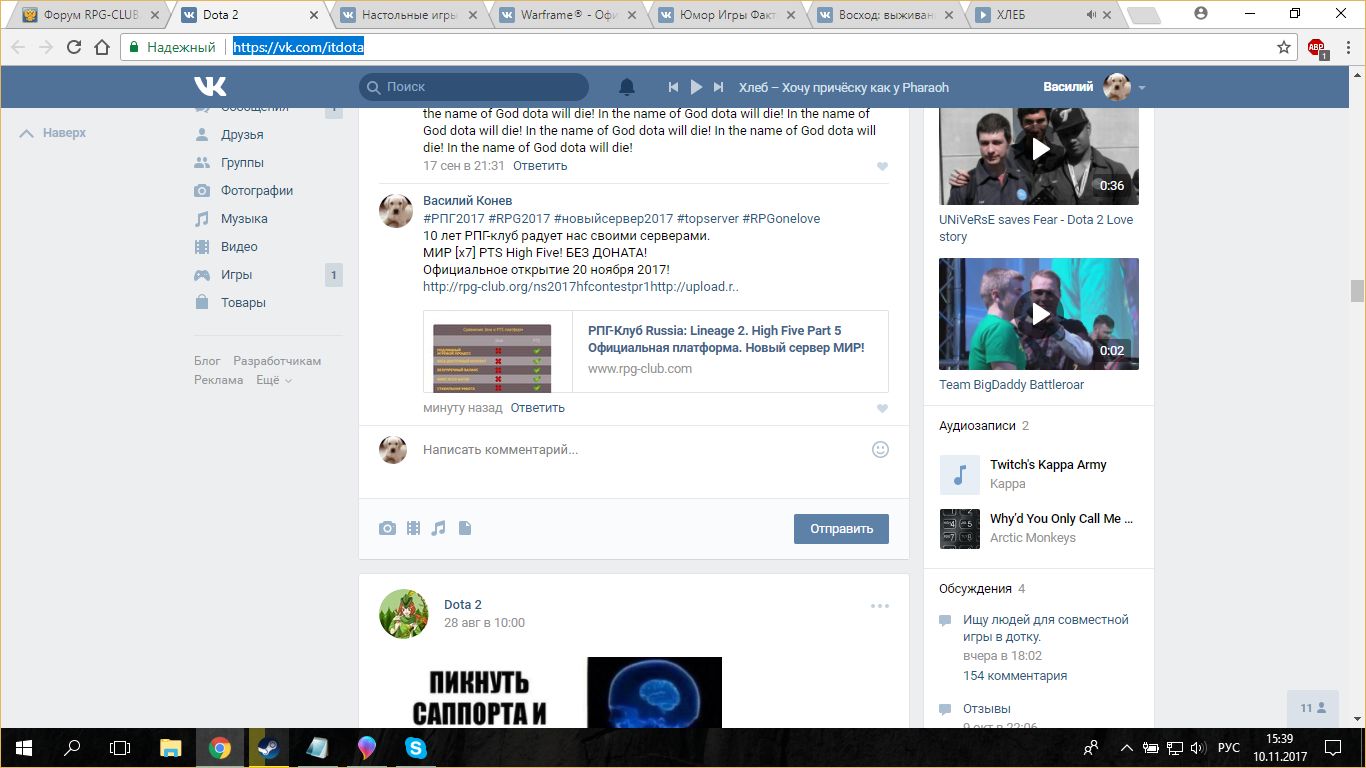
Task: Play the UNiVeRsE saves Fear video
Action: (1039, 150)
